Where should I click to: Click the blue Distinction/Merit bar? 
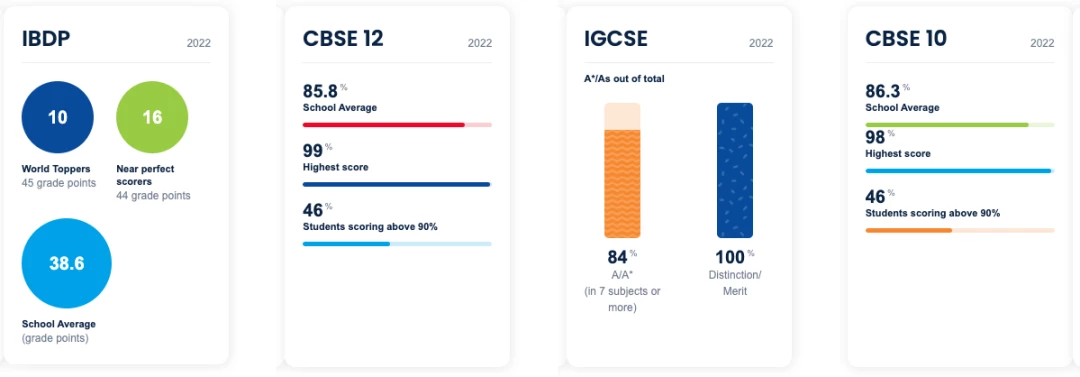[x=735, y=170]
